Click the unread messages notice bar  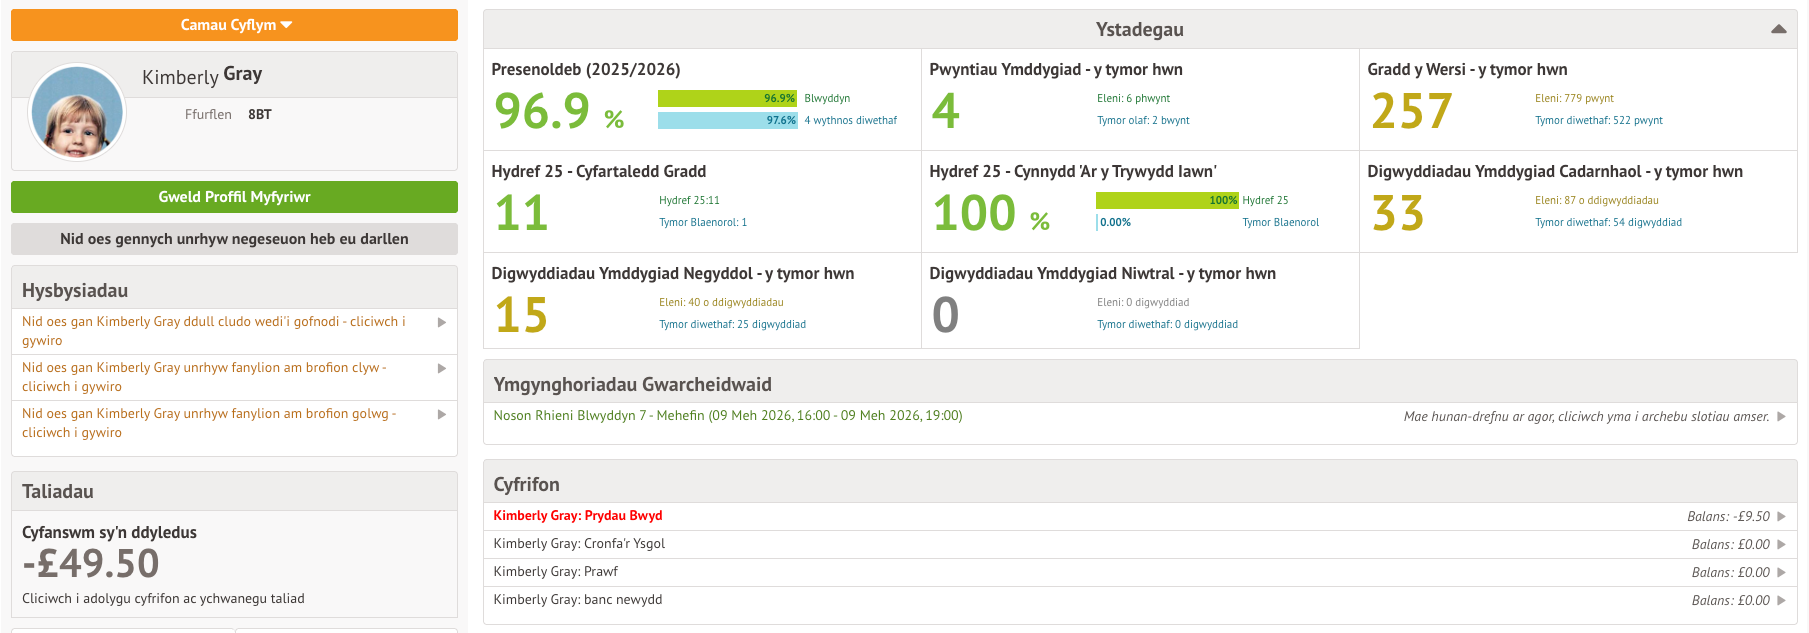coord(234,239)
